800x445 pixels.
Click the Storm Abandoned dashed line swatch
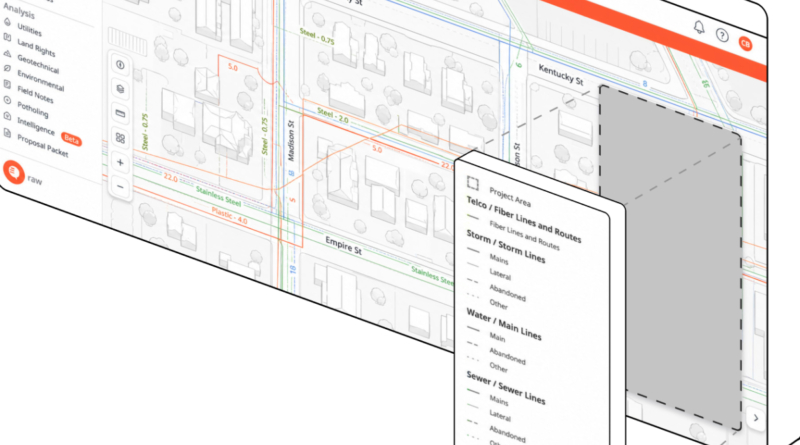473,280
